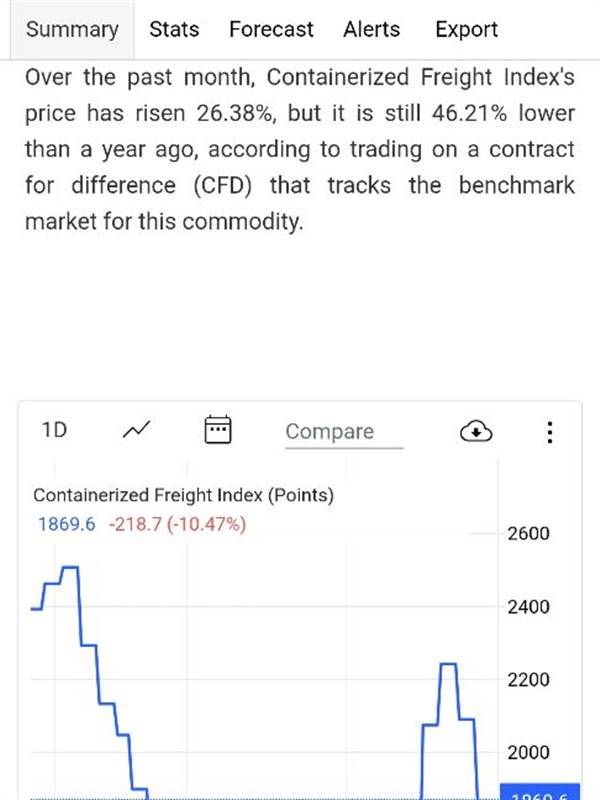Click the -218.7 (-10.47%) change label
The width and height of the screenshot is (600, 800).
(x=178, y=524)
